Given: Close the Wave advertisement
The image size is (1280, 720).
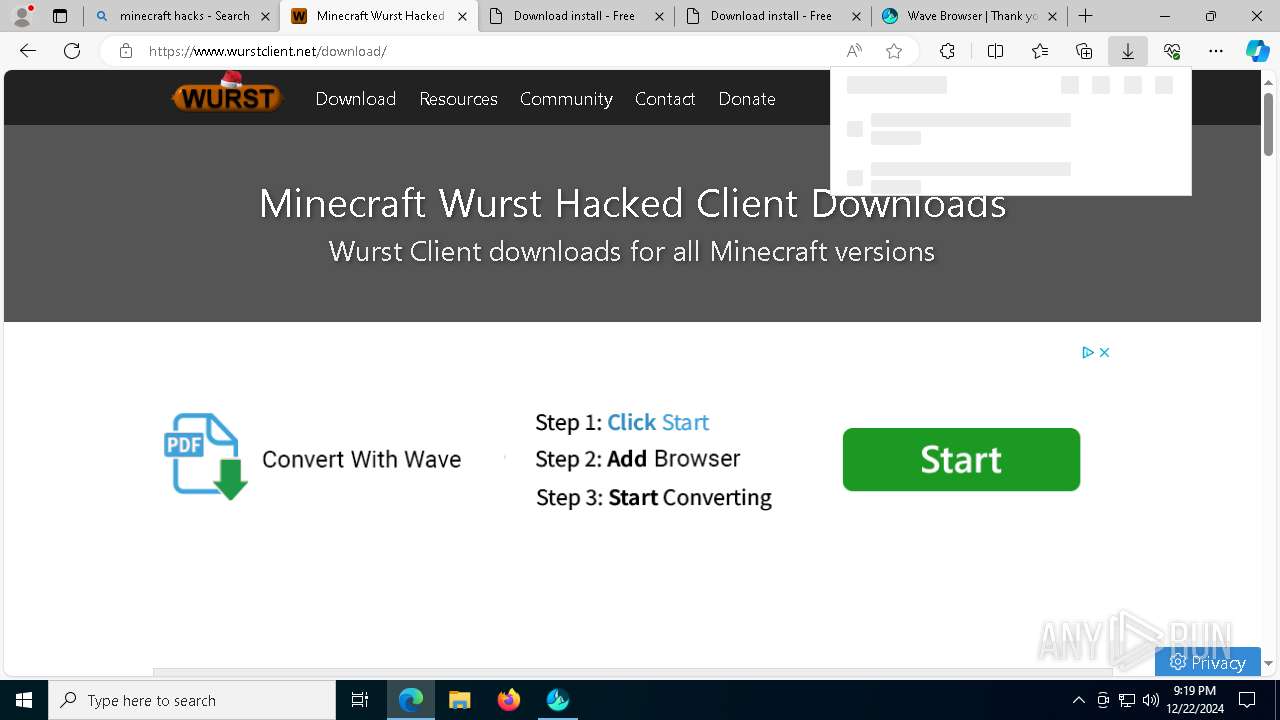Looking at the screenshot, I should (1104, 352).
